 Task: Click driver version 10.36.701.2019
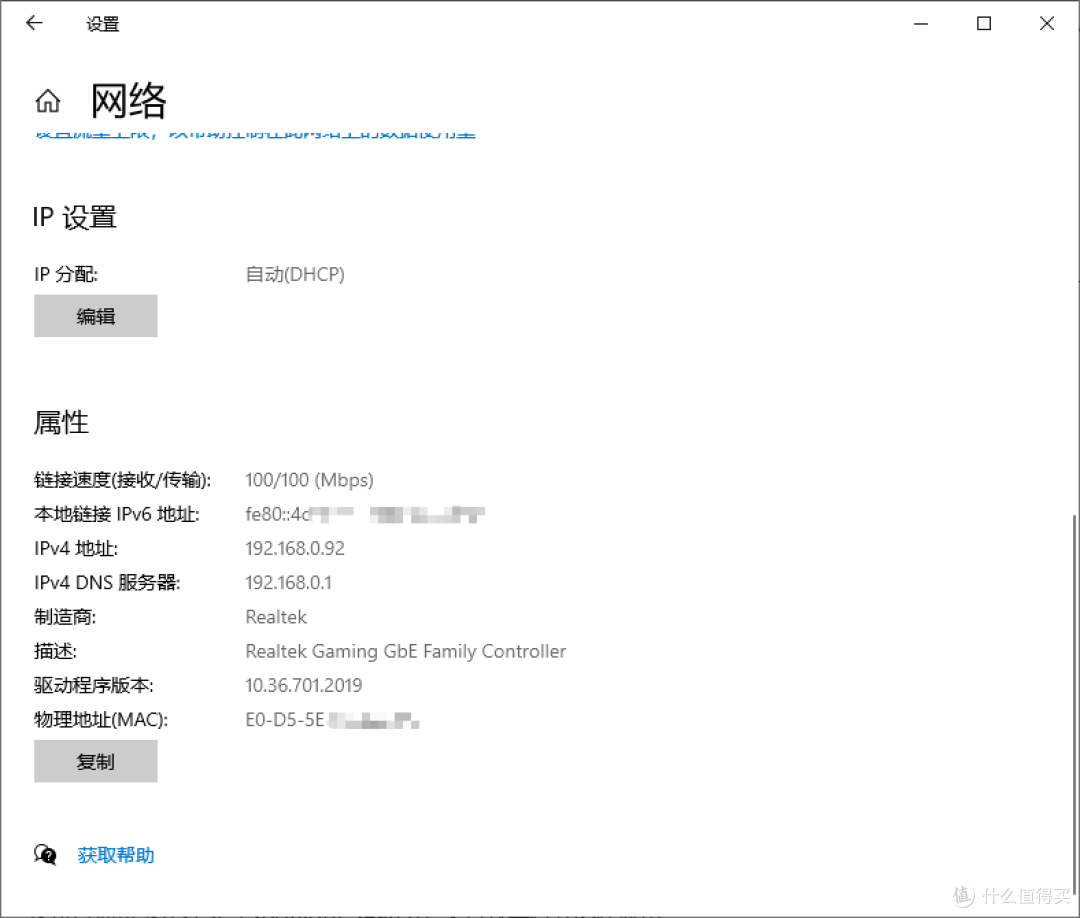[304, 685]
